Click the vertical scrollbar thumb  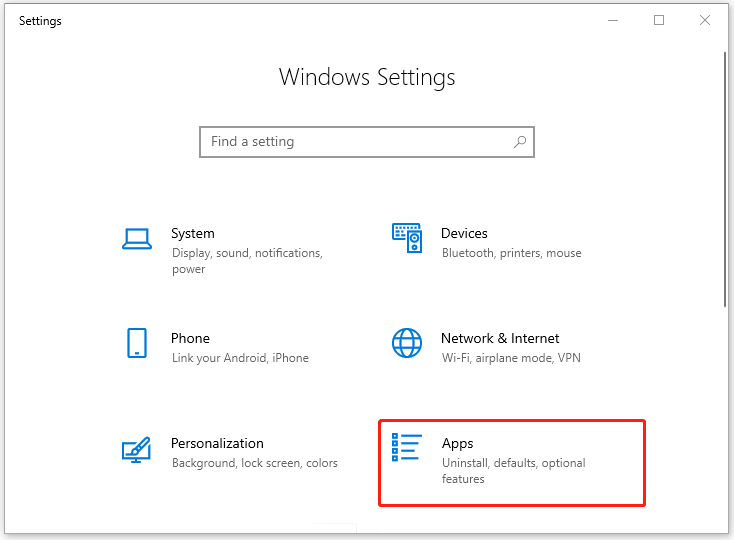point(725,179)
